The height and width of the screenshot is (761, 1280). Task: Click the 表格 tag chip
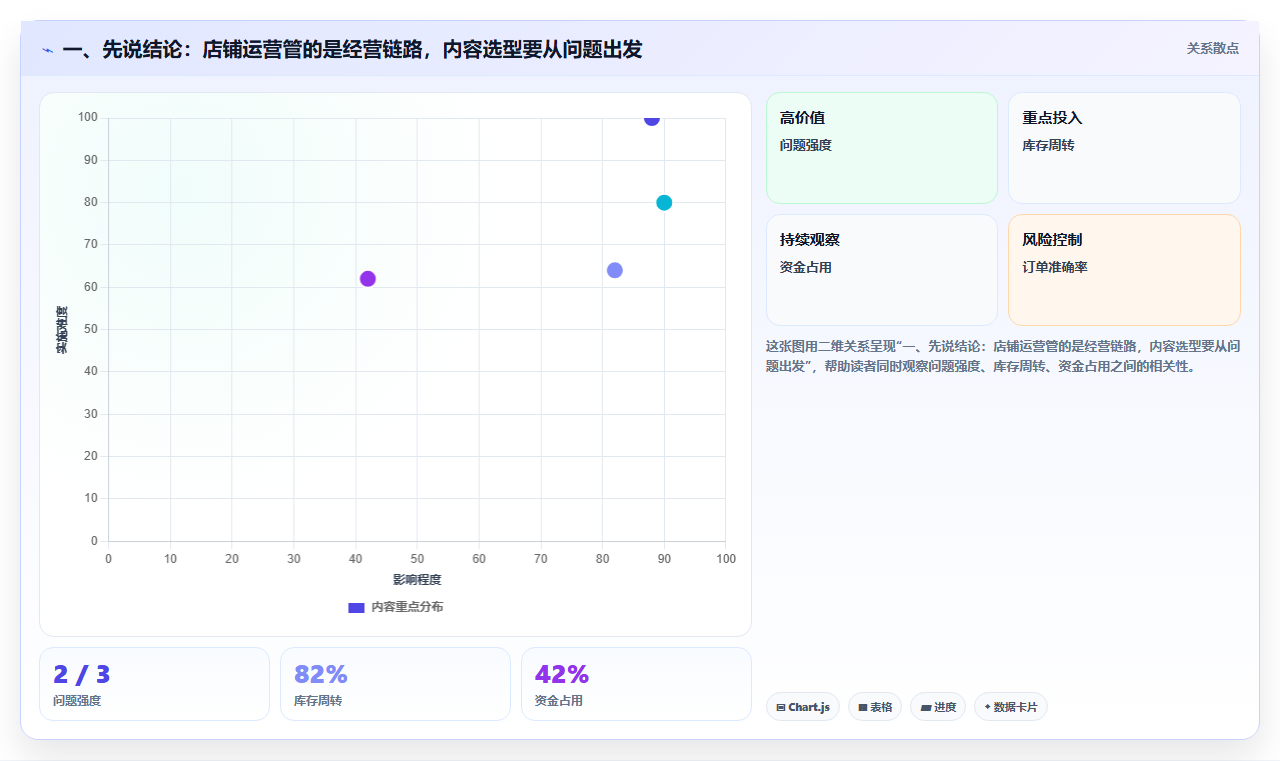[875, 707]
